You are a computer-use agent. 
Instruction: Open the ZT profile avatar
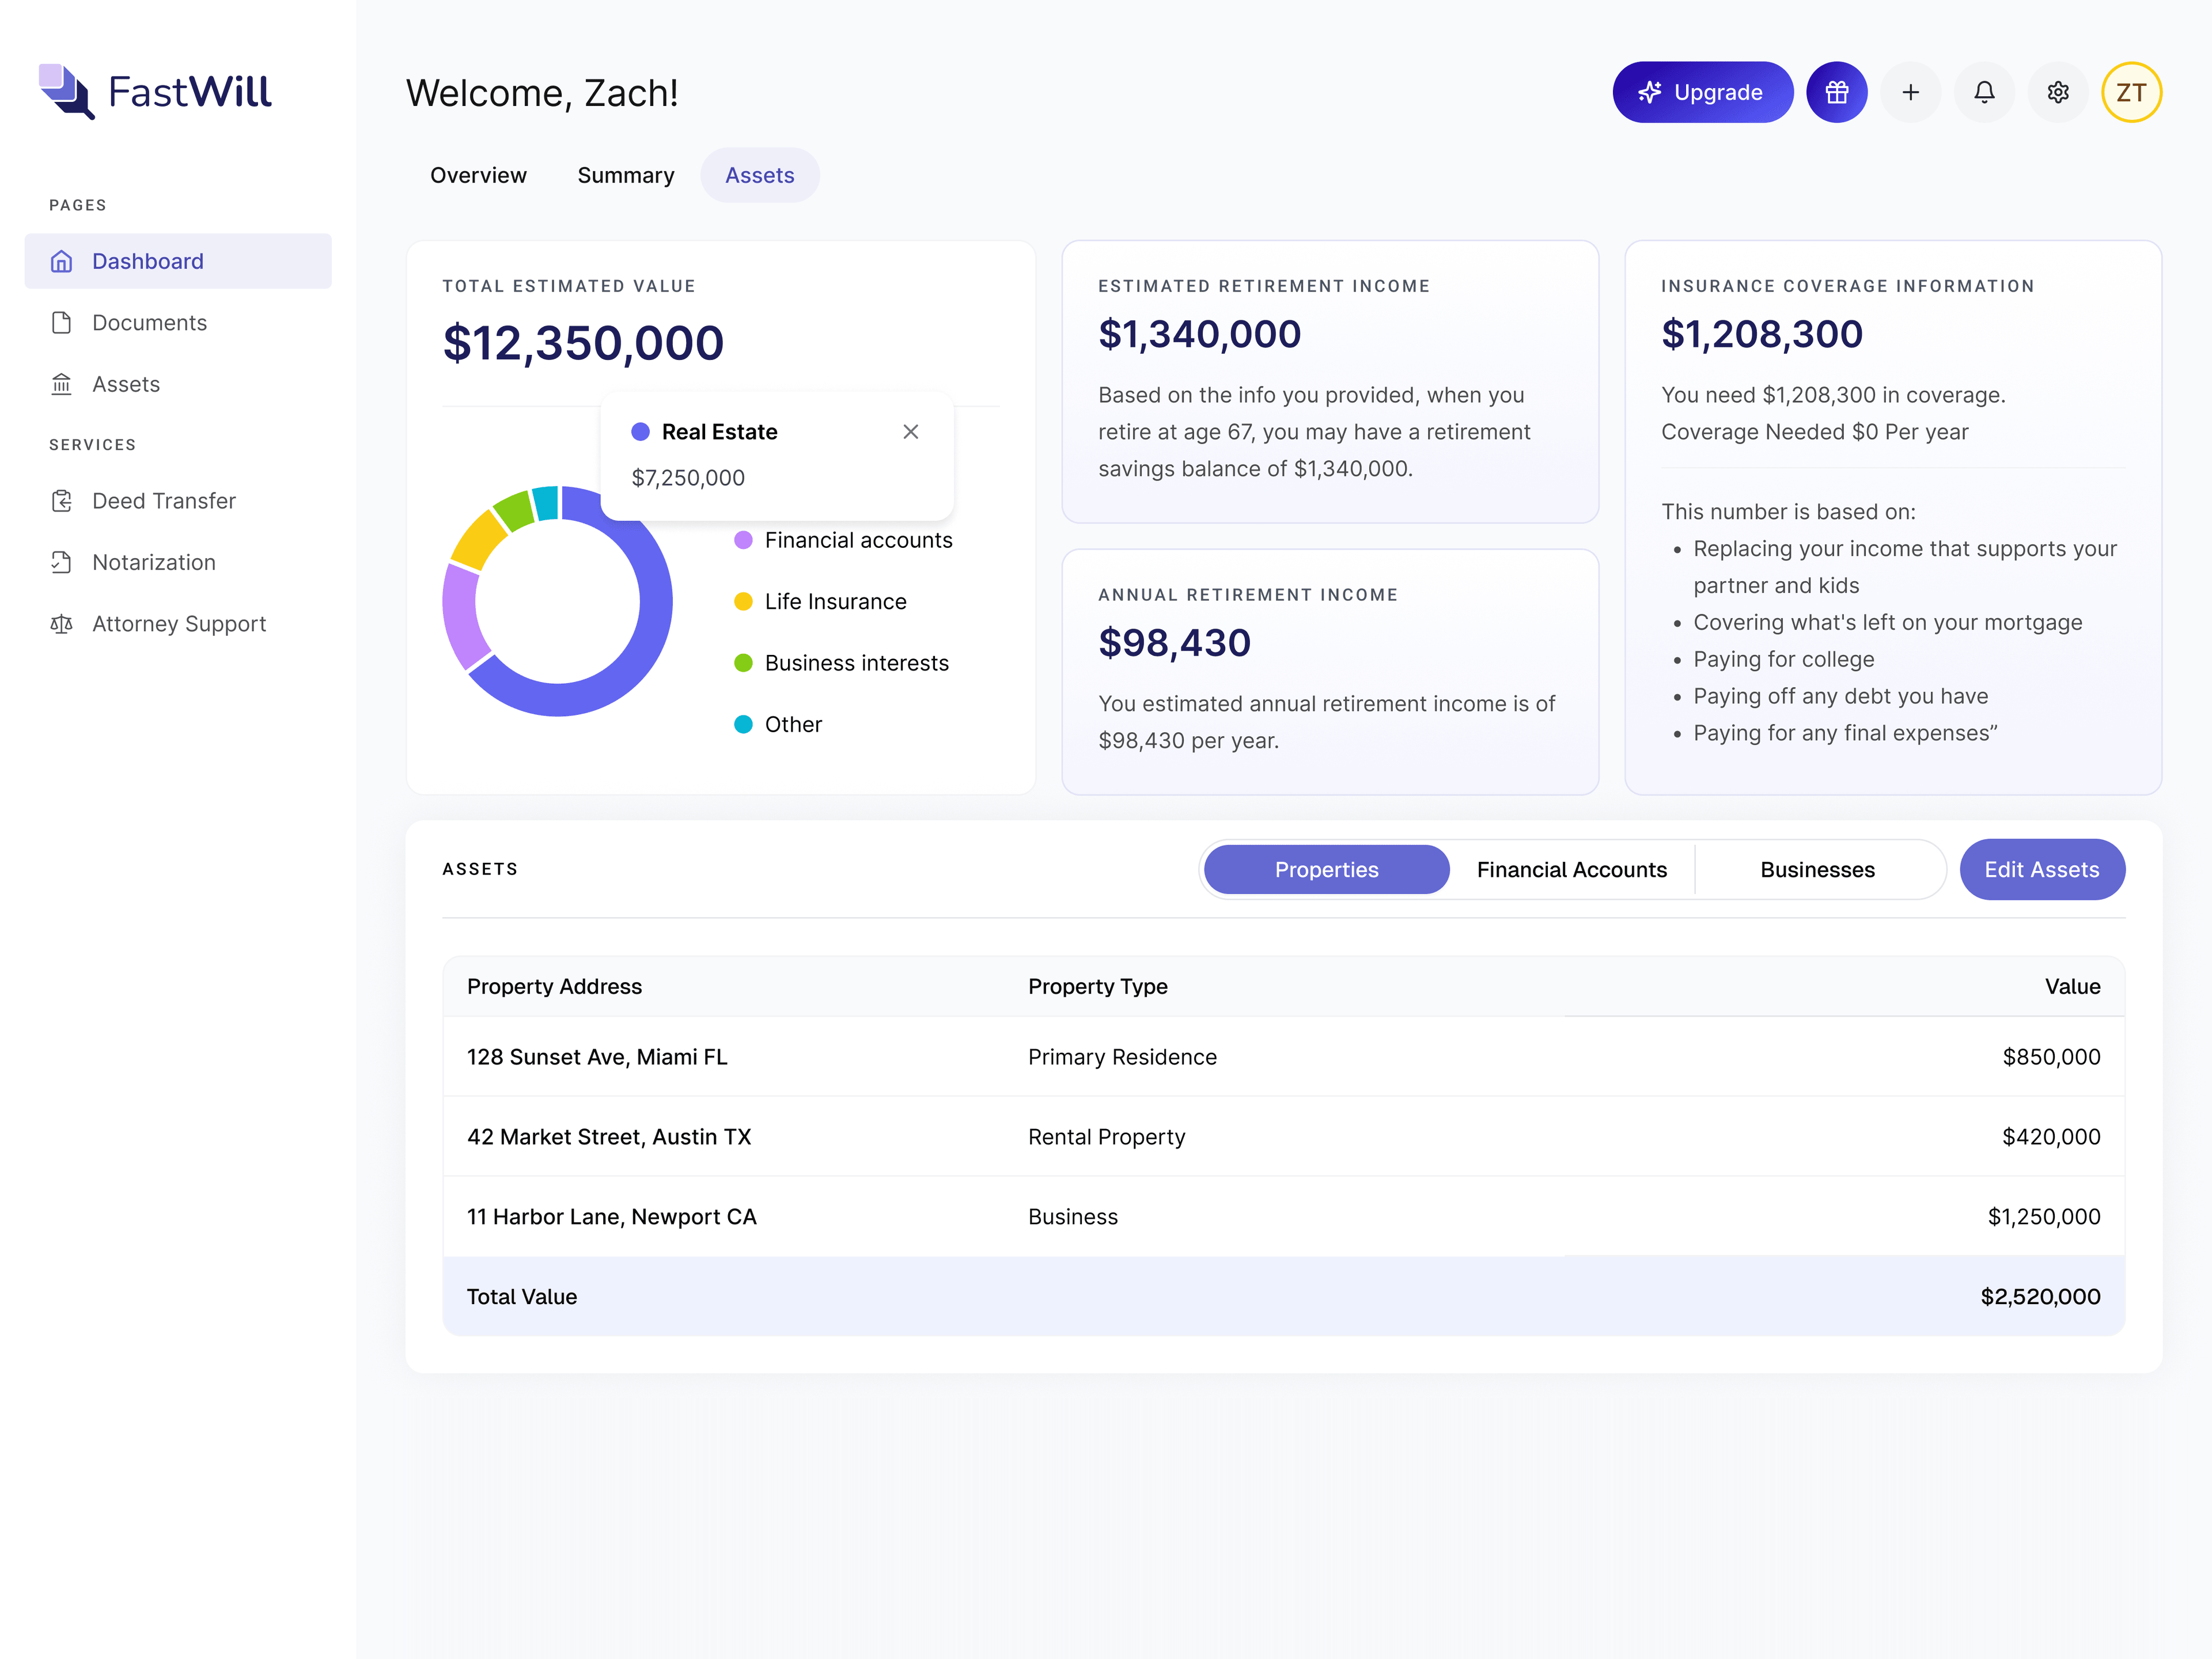pyautogui.click(x=2132, y=92)
